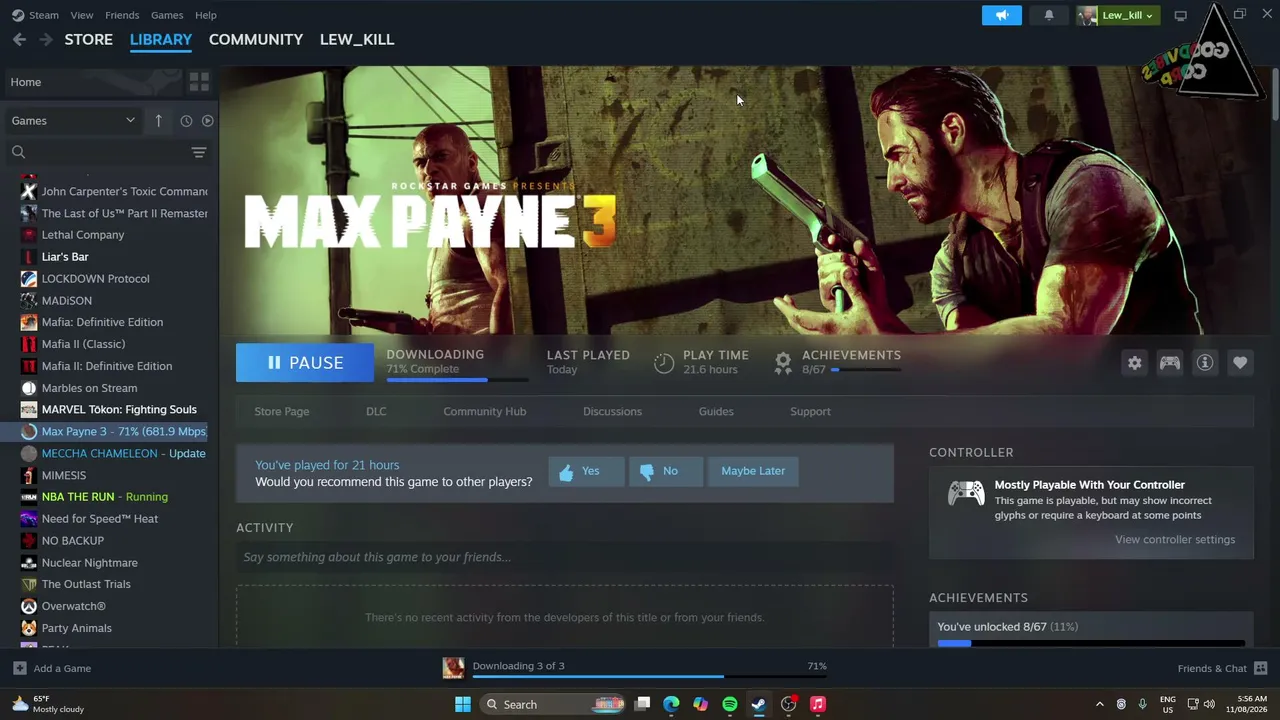This screenshot has height=720, width=1280.
Task: Show game info icon for Max Payne 3
Action: click(1205, 363)
